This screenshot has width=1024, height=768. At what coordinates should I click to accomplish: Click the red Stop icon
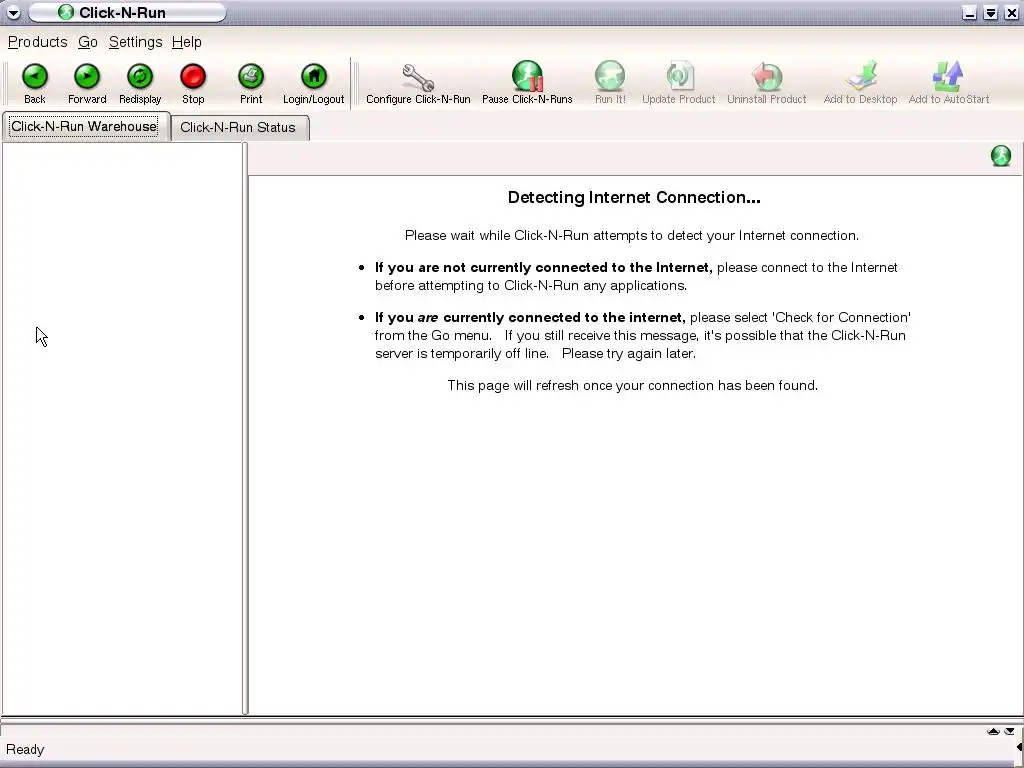pos(193,77)
